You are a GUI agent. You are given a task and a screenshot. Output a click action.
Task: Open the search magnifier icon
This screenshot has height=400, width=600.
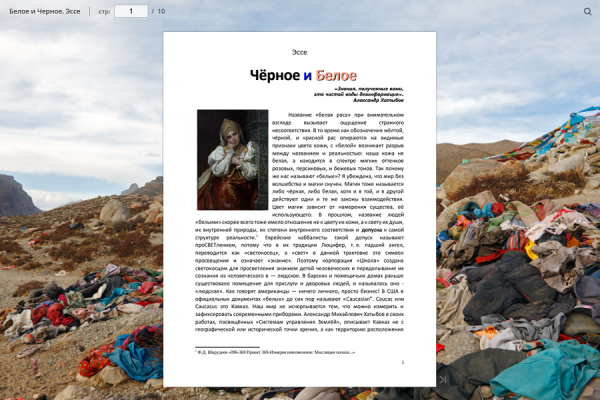pyautogui.click(x=587, y=11)
